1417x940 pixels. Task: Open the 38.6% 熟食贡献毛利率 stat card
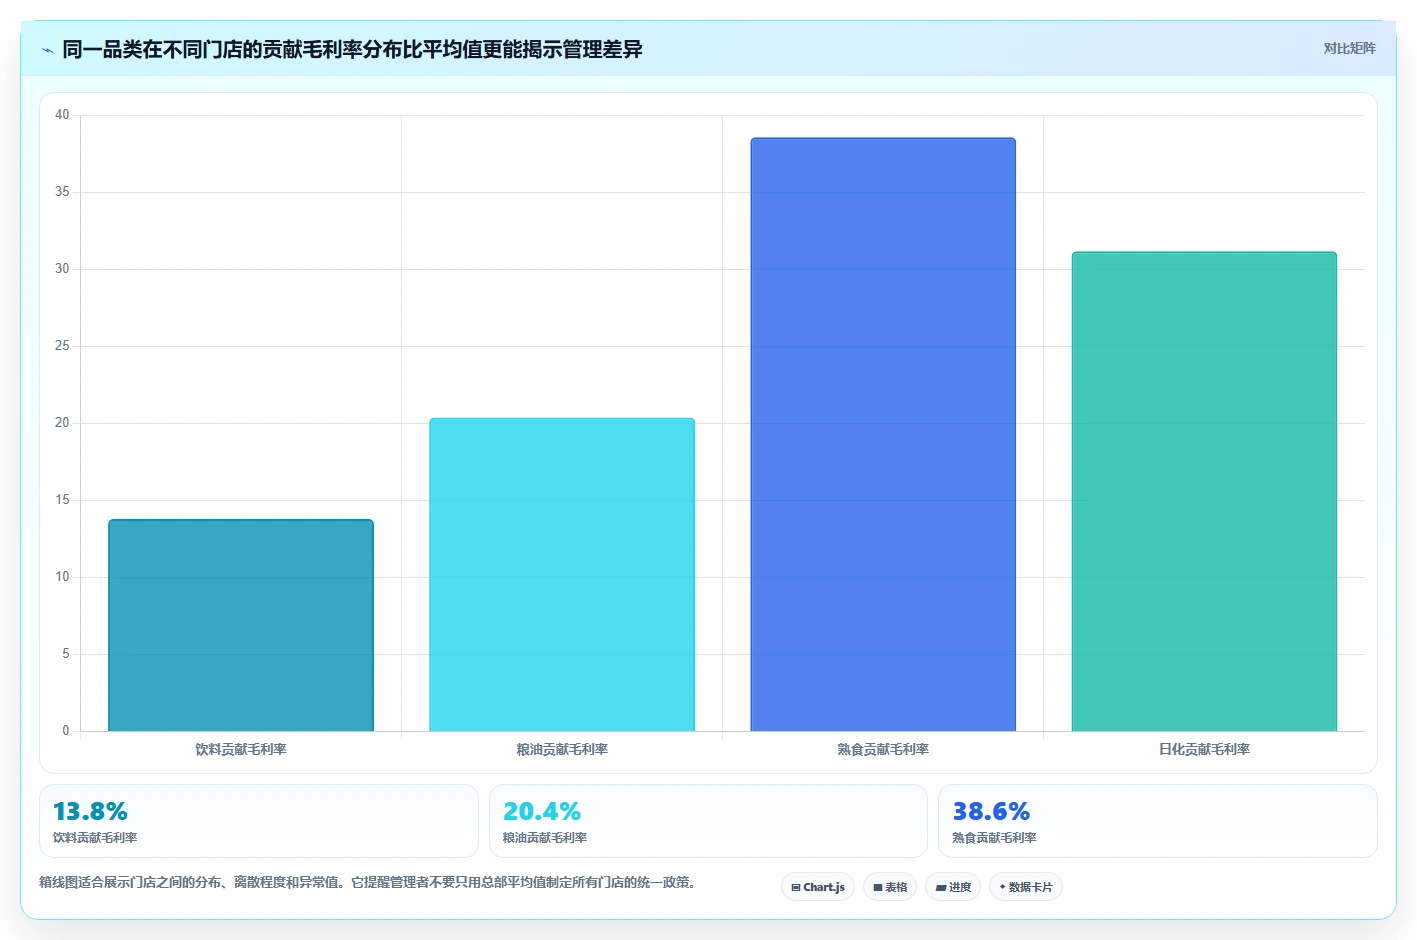(1158, 821)
